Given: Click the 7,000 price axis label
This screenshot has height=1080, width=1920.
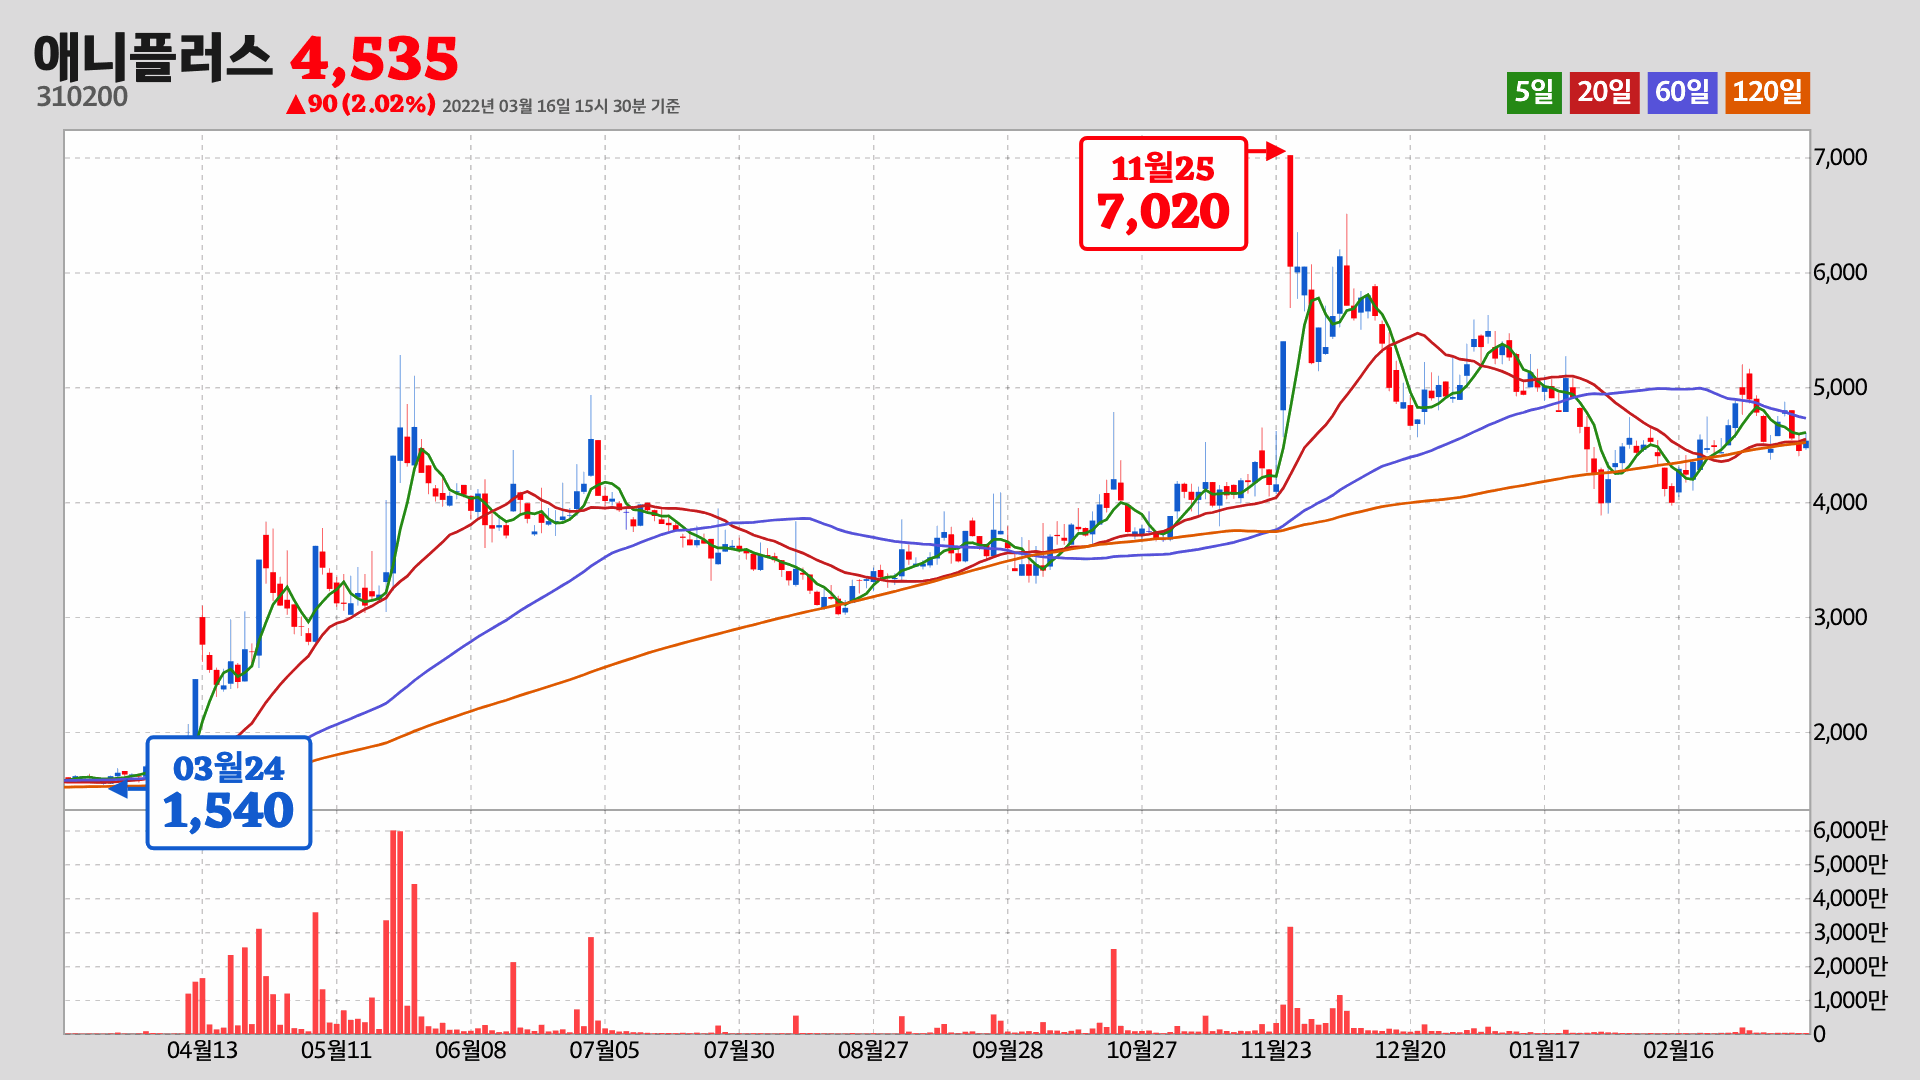Looking at the screenshot, I should pos(1840,157).
